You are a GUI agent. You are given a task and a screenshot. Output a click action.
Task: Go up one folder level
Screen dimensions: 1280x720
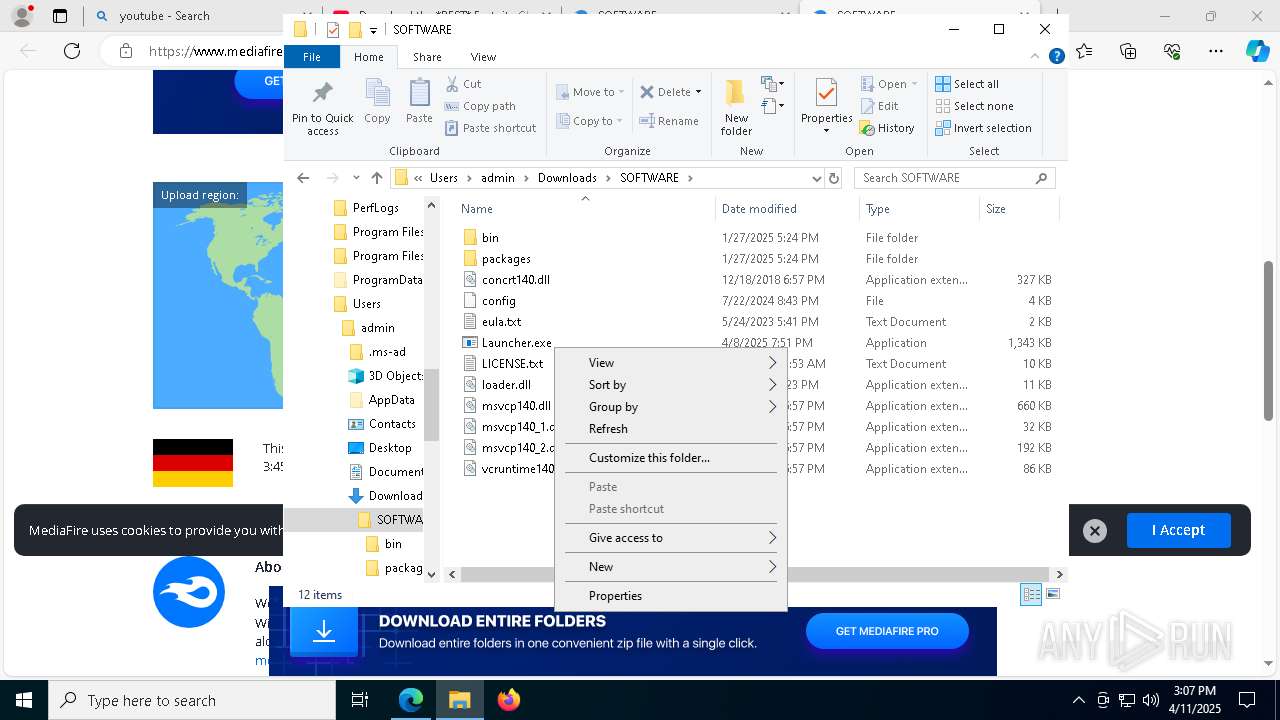[376, 178]
